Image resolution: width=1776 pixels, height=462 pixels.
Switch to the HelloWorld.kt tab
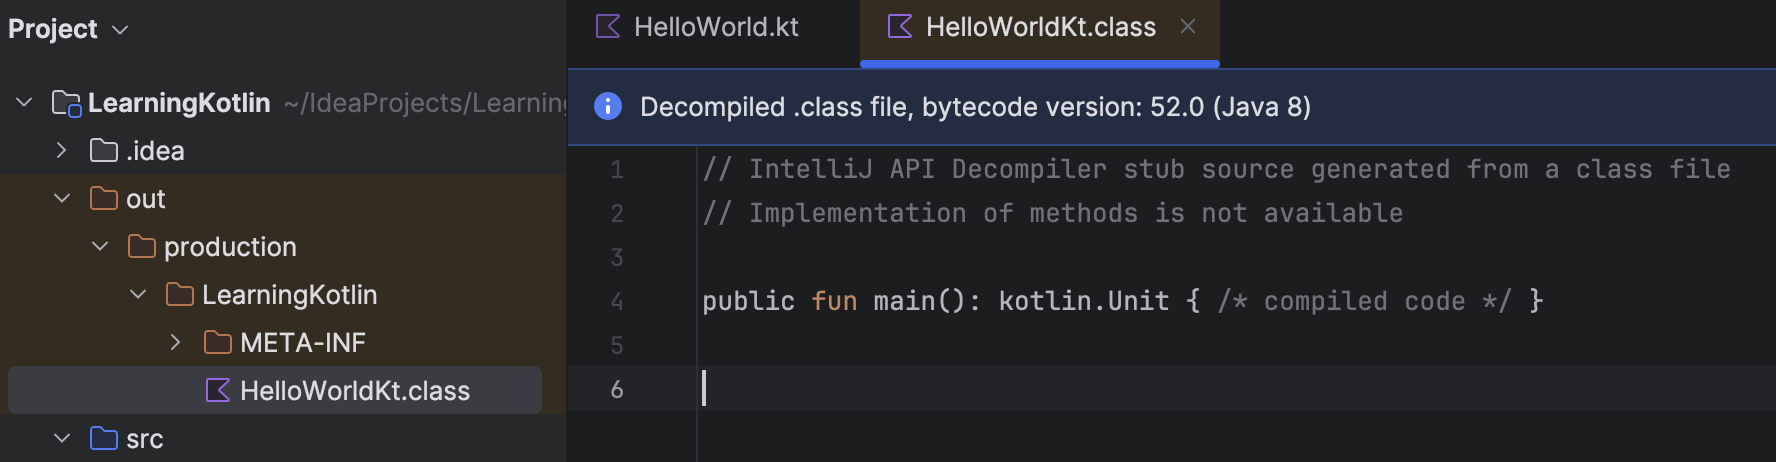(x=698, y=27)
